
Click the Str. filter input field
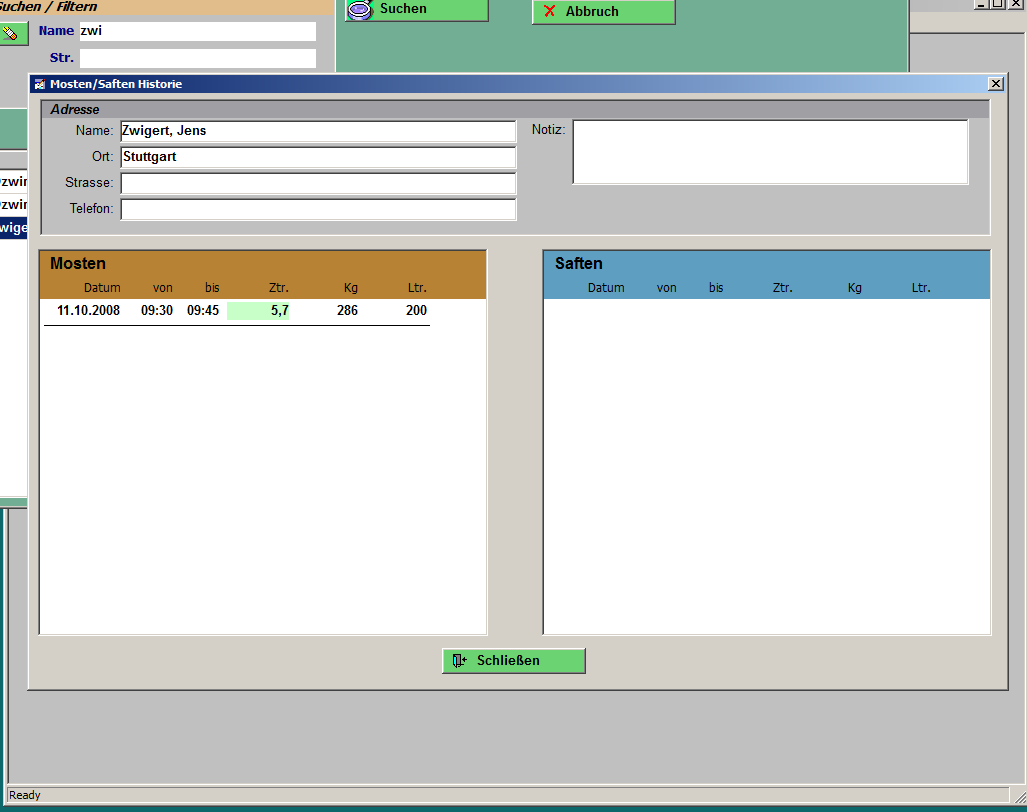197,58
